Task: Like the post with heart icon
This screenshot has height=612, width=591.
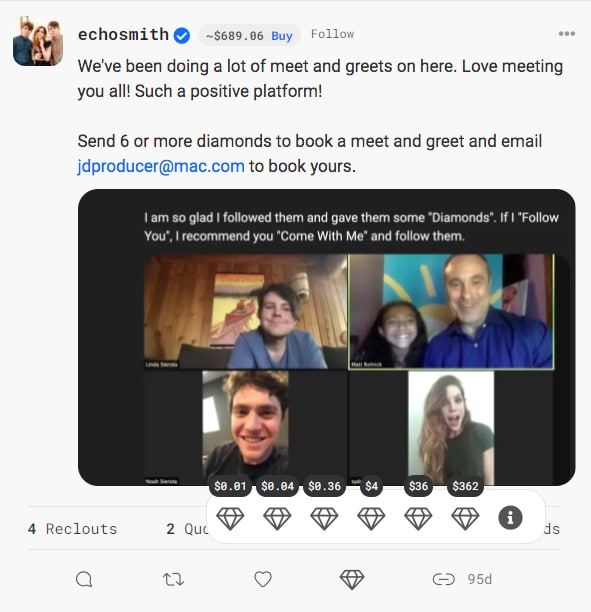Action: pos(263,579)
